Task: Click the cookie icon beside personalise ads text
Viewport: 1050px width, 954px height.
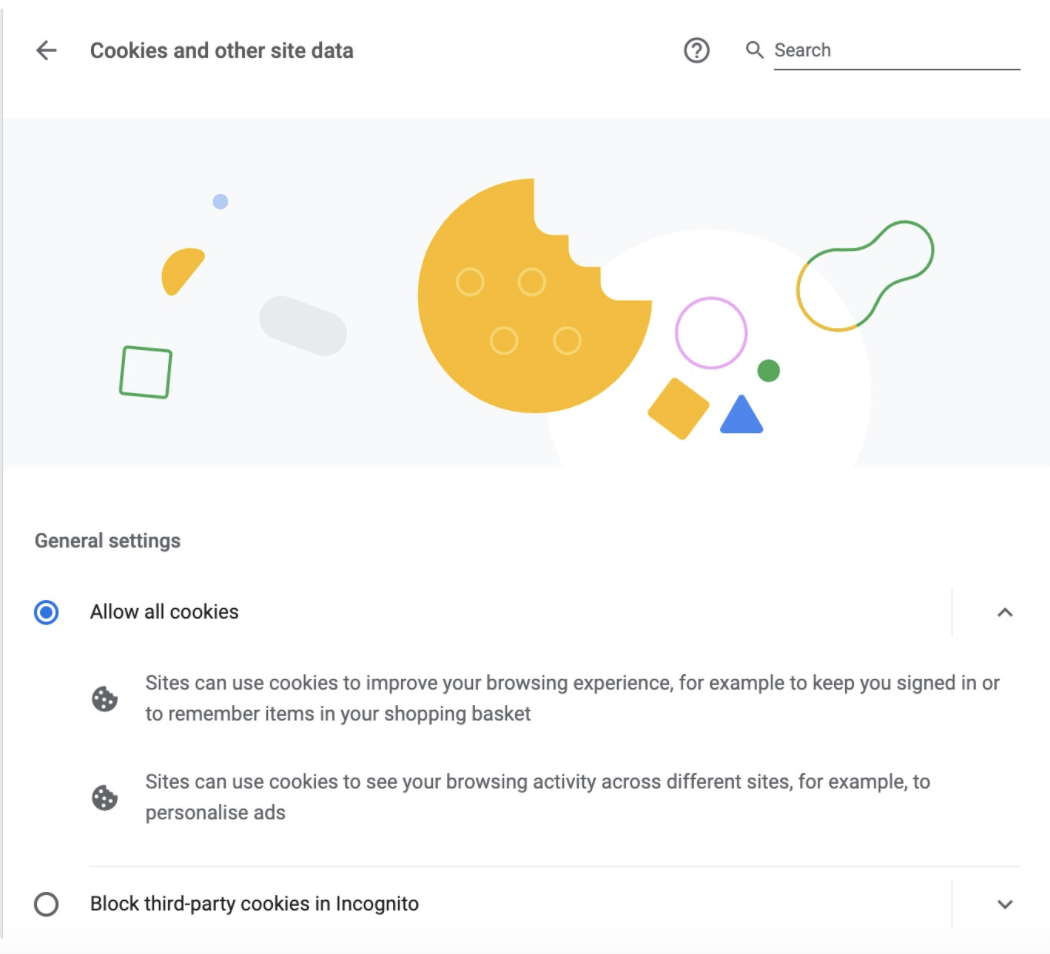Action: tap(104, 797)
